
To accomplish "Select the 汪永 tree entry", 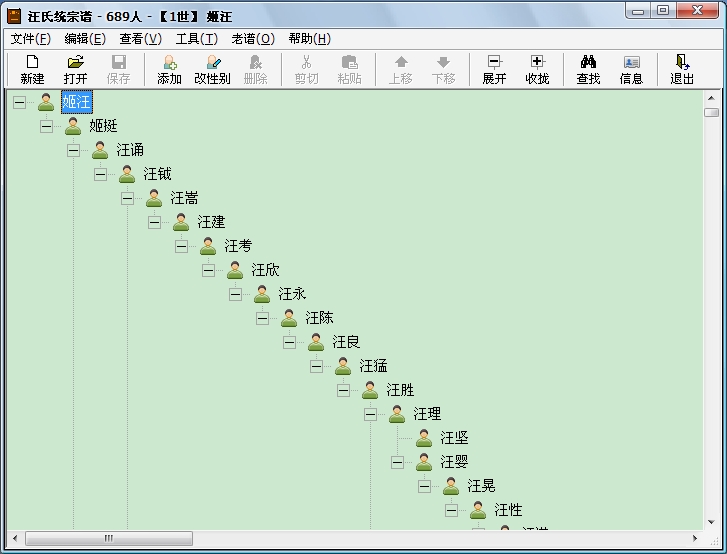I will click(x=292, y=294).
